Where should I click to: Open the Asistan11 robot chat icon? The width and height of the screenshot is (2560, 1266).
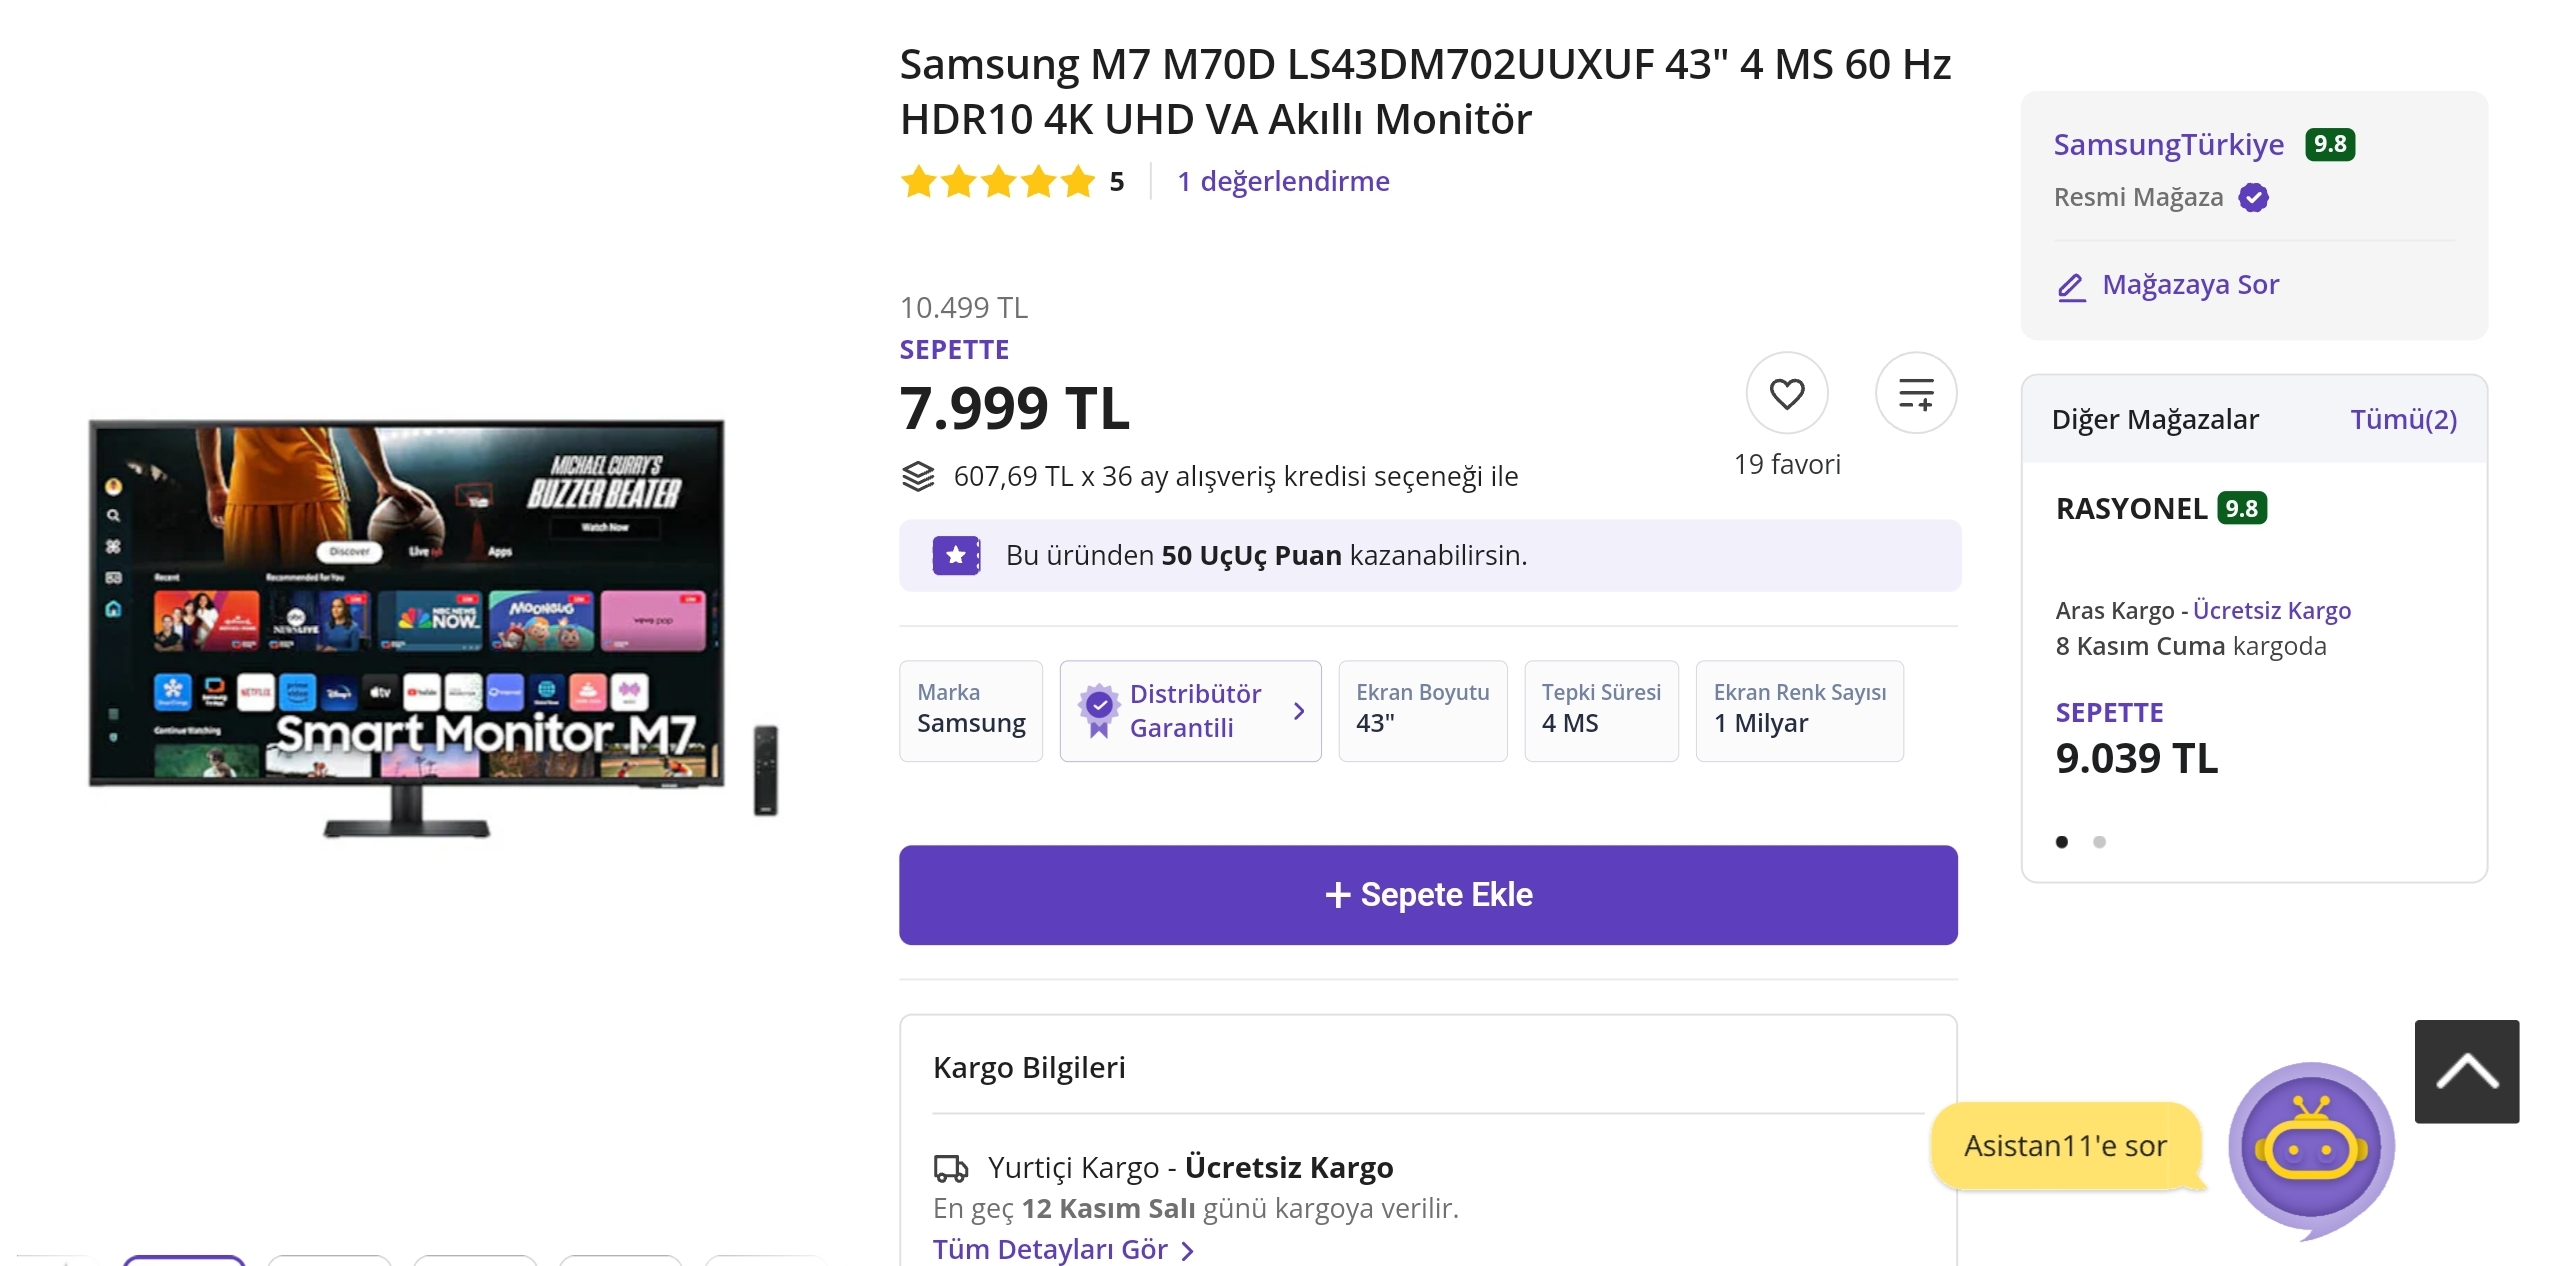pyautogui.click(x=2311, y=1148)
